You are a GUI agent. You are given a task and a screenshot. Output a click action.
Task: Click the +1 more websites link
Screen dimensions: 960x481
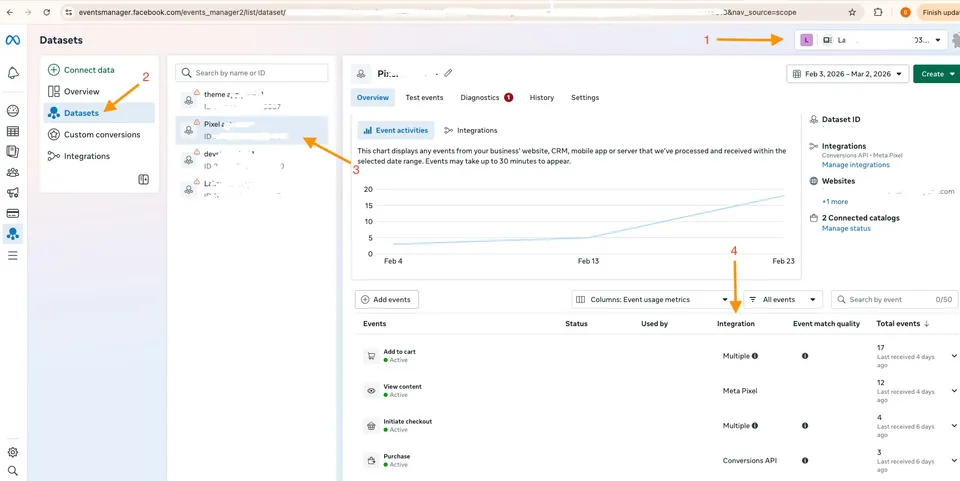(x=835, y=201)
